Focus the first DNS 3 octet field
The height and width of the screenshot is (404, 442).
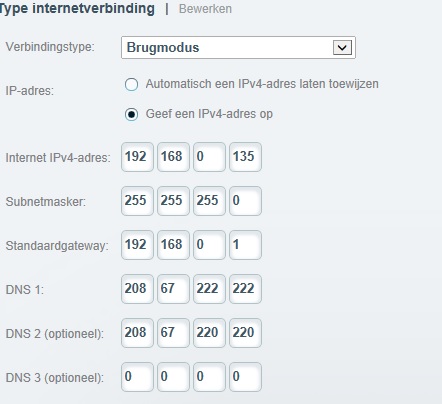click(x=137, y=377)
